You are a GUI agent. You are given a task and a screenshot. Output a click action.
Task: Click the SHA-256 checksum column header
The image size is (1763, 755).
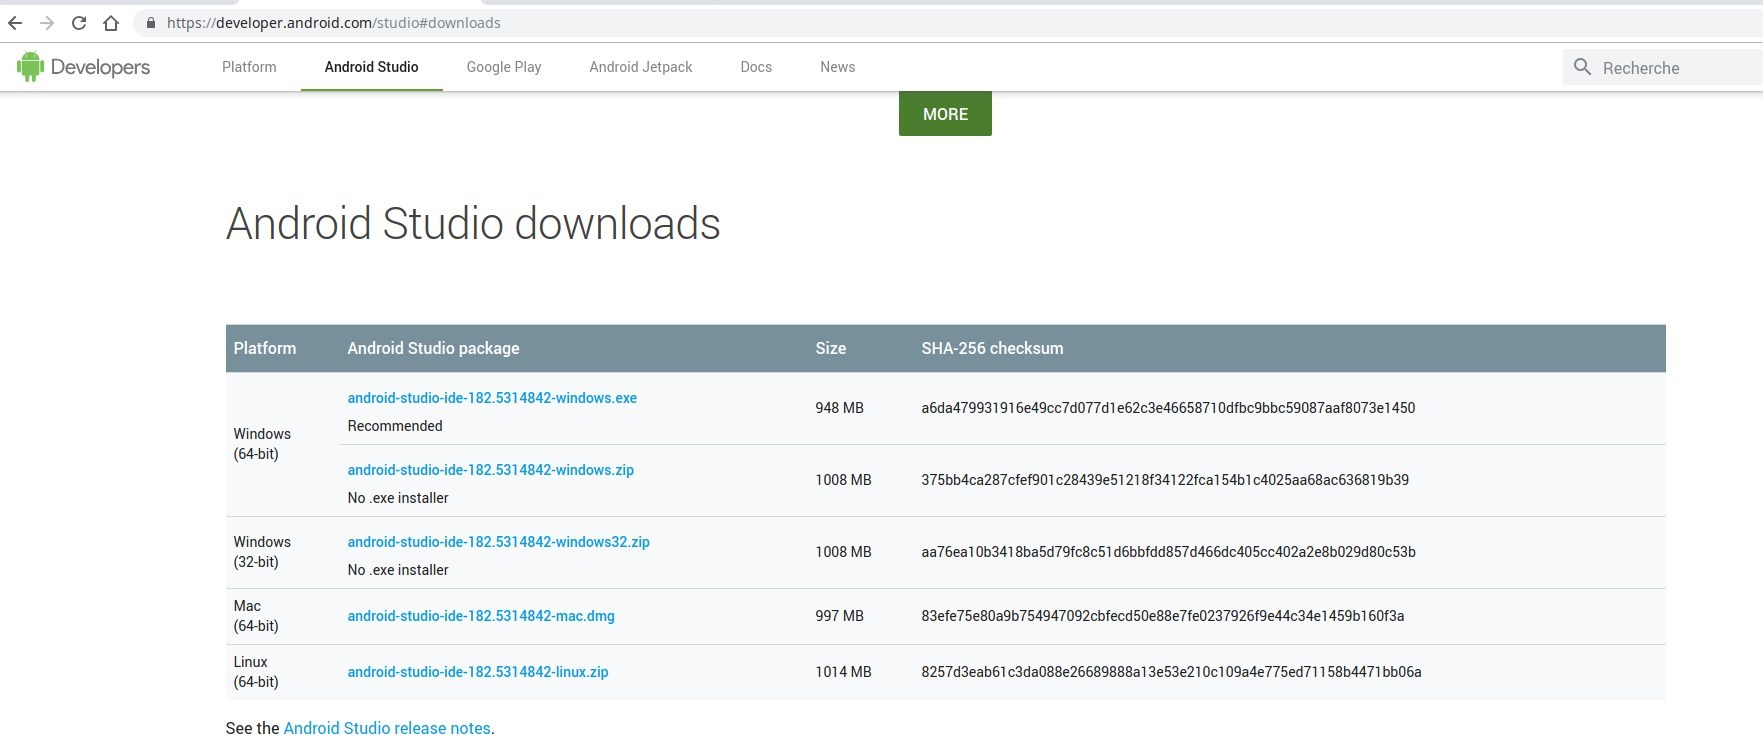[992, 348]
